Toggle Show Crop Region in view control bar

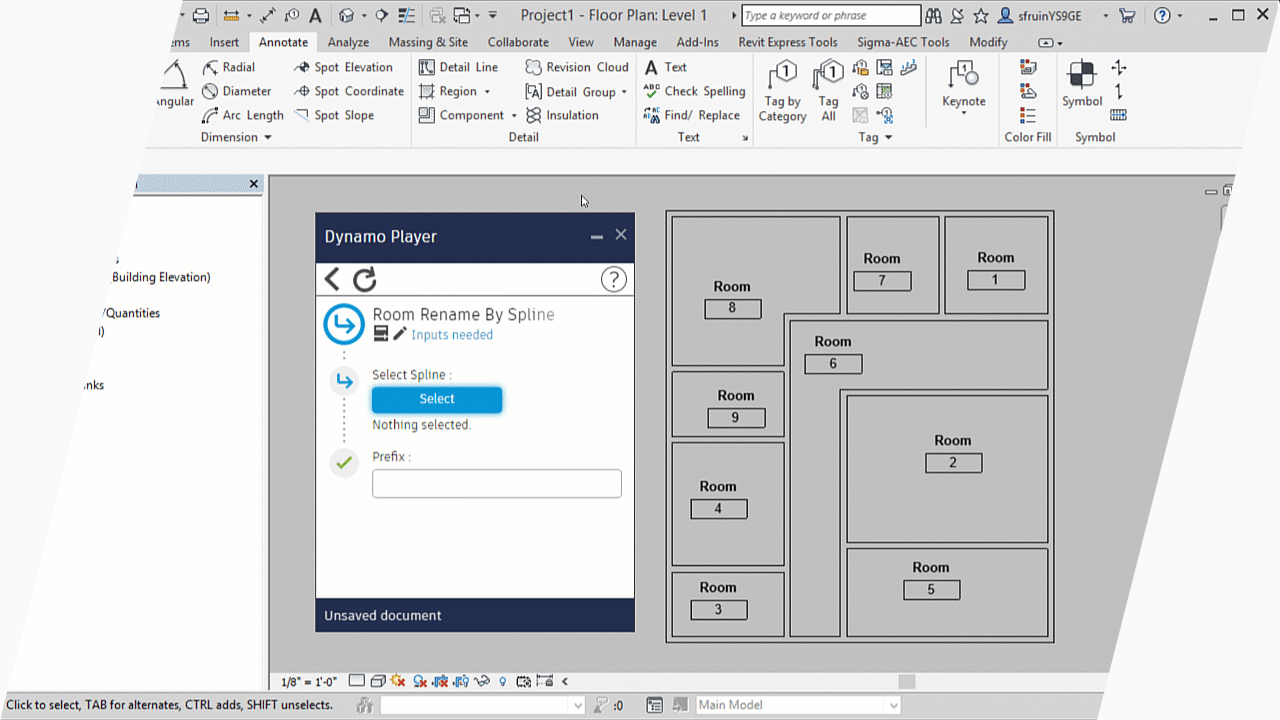461,681
